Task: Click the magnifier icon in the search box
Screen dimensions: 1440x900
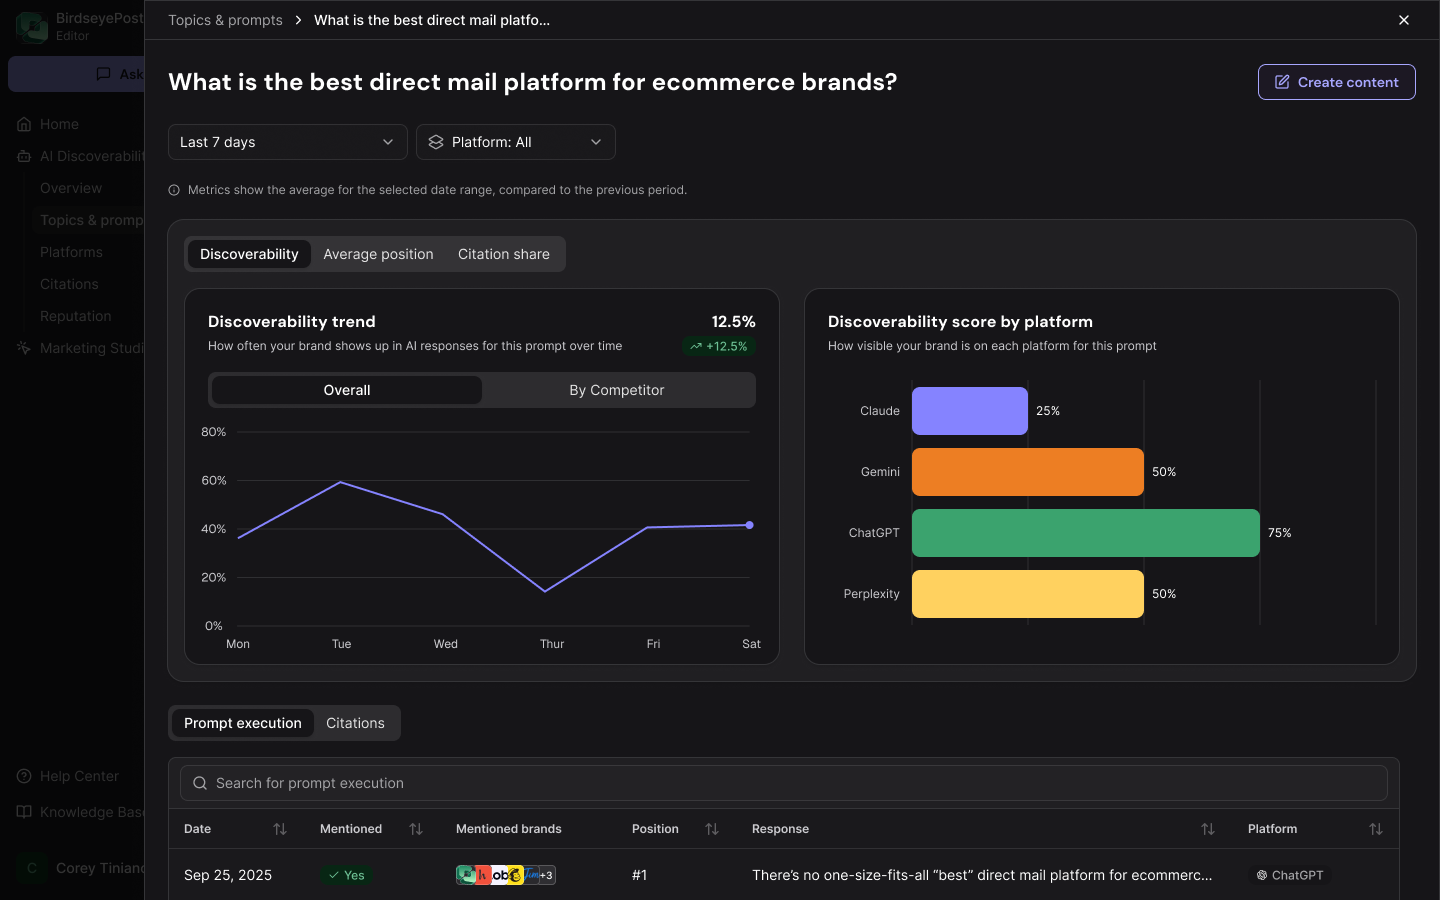Action: [x=200, y=783]
